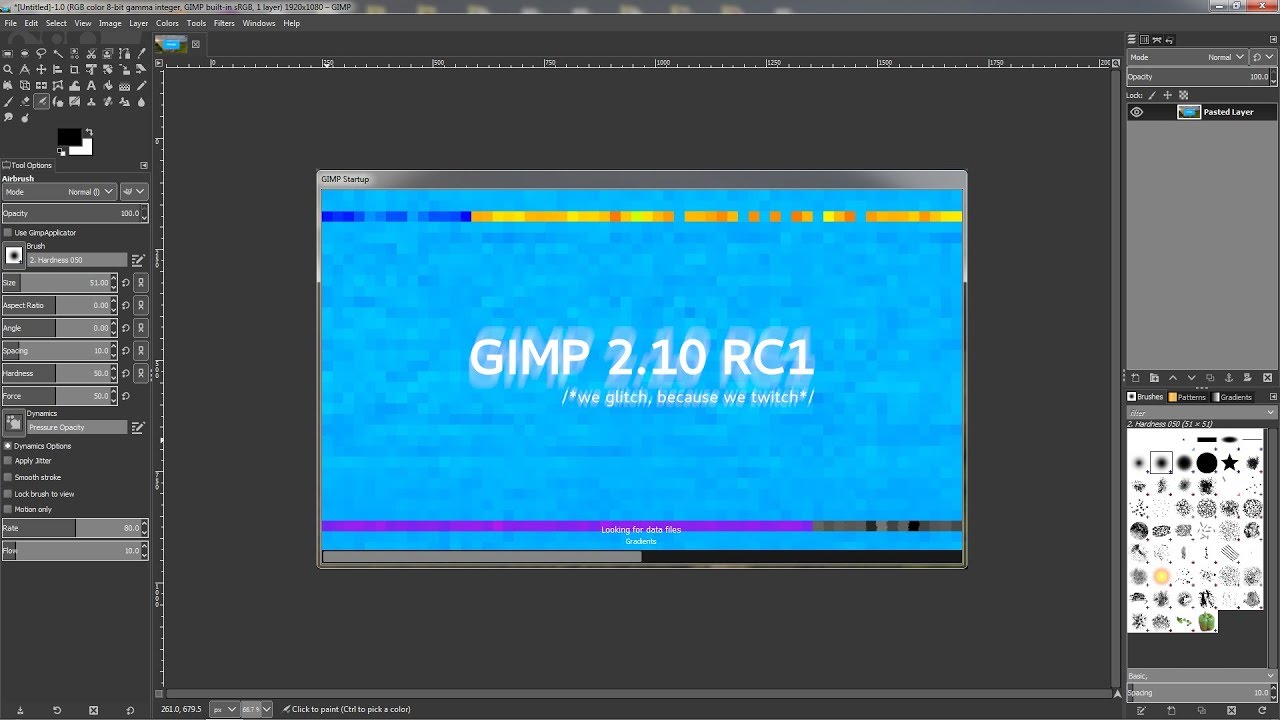
Task: Switch to the Gradients tab
Action: coord(1232,397)
